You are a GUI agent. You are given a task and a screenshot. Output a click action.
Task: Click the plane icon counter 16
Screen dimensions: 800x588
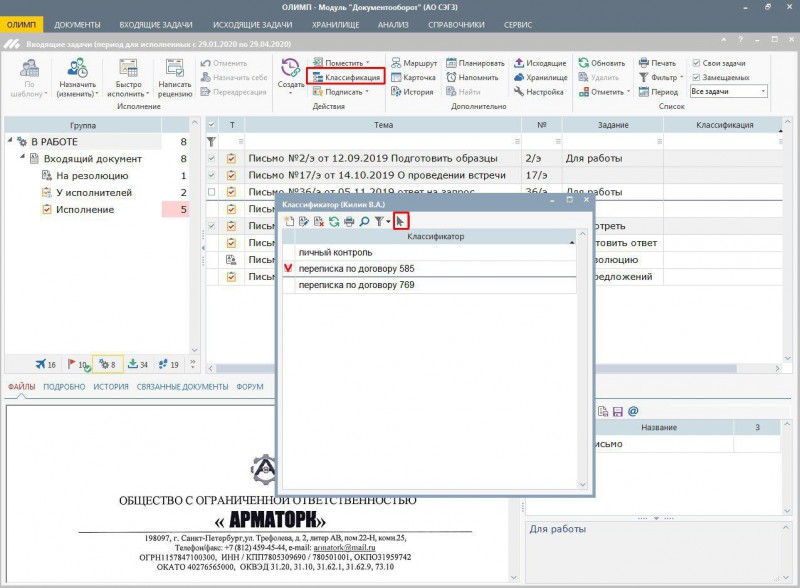(45, 364)
